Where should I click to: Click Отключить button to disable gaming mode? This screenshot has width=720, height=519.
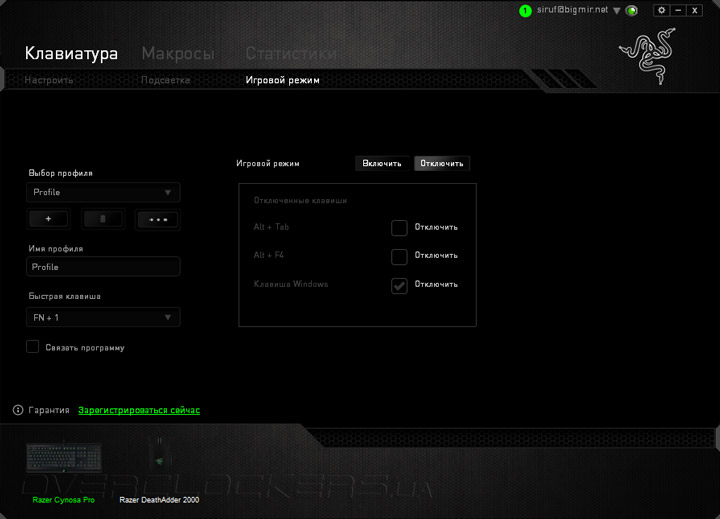[x=442, y=164]
